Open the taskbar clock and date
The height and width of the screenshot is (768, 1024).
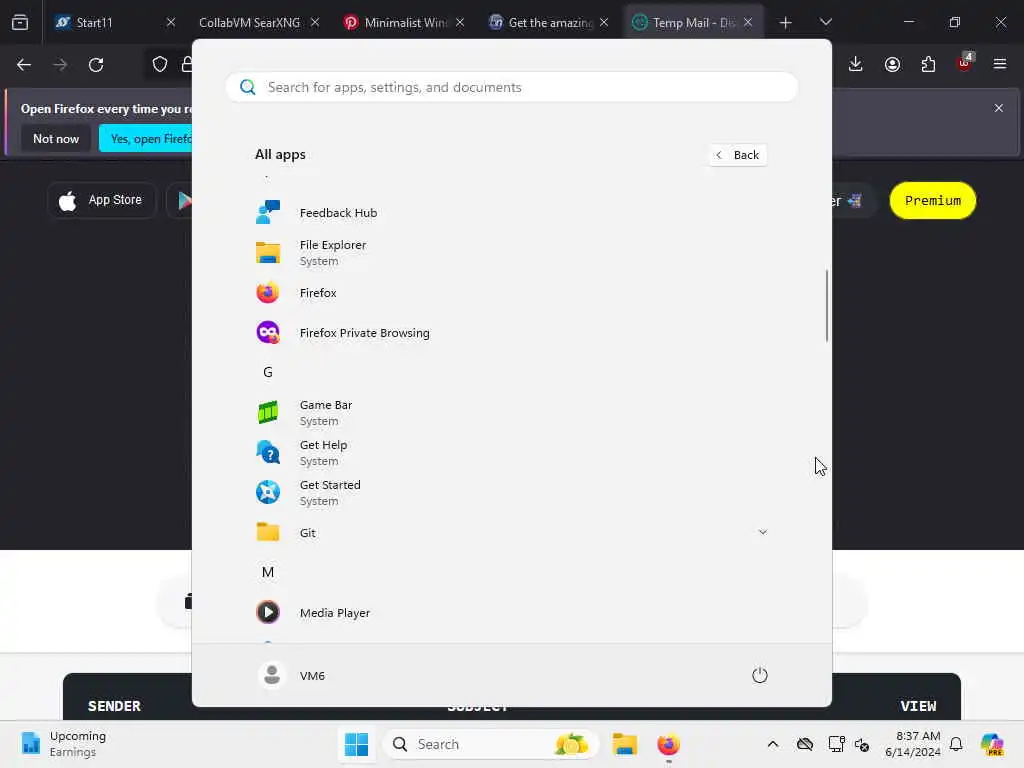(912, 744)
